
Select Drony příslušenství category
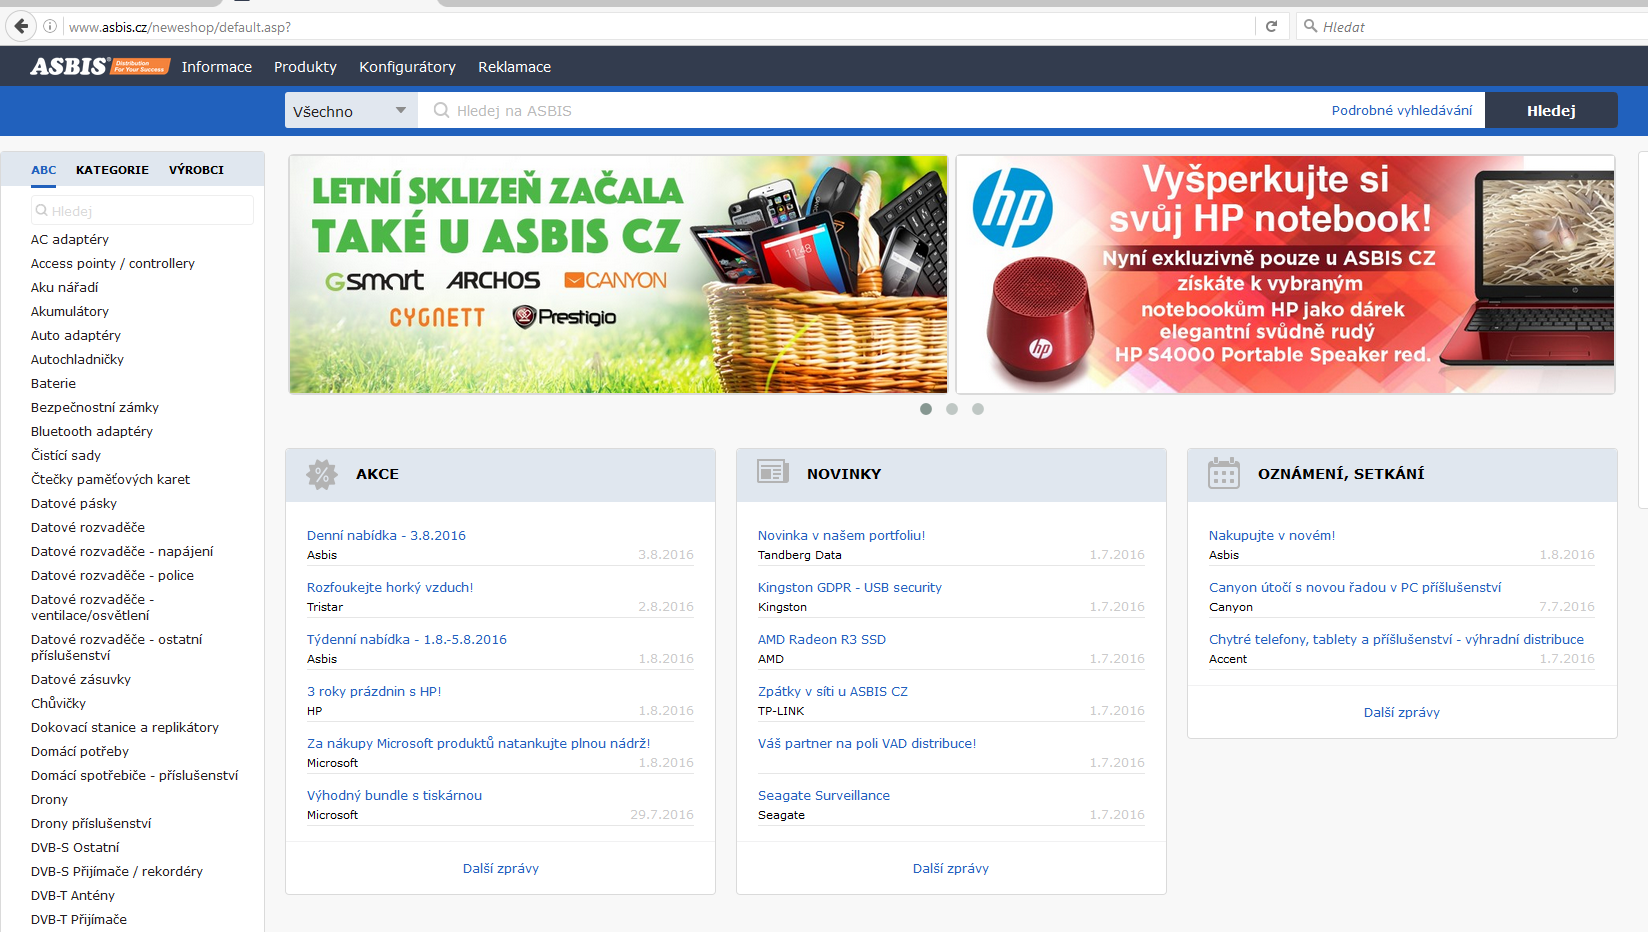(x=91, y=824)
